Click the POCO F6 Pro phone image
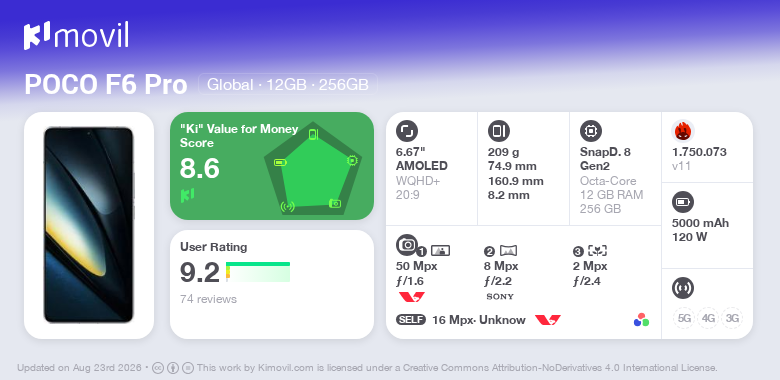Image resolution: width=780 pixels, height=380 pixels. (x=89, y=225)
